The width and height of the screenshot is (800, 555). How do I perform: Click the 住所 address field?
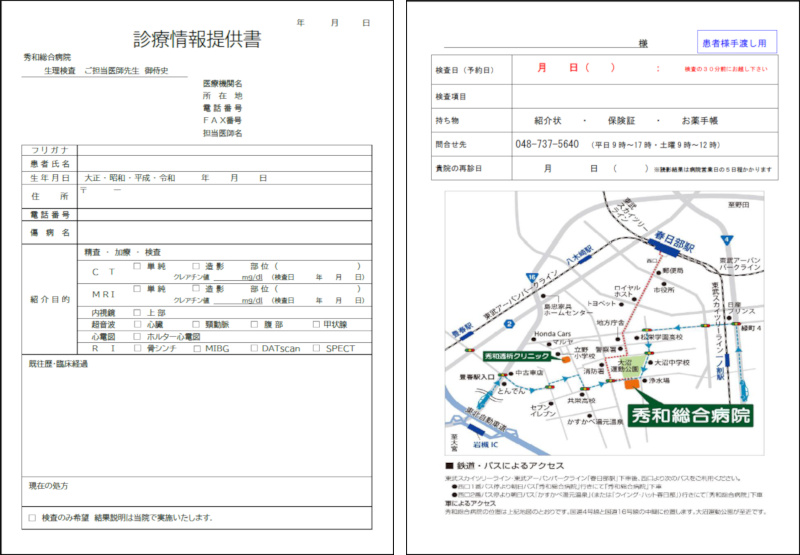point(224,196)
